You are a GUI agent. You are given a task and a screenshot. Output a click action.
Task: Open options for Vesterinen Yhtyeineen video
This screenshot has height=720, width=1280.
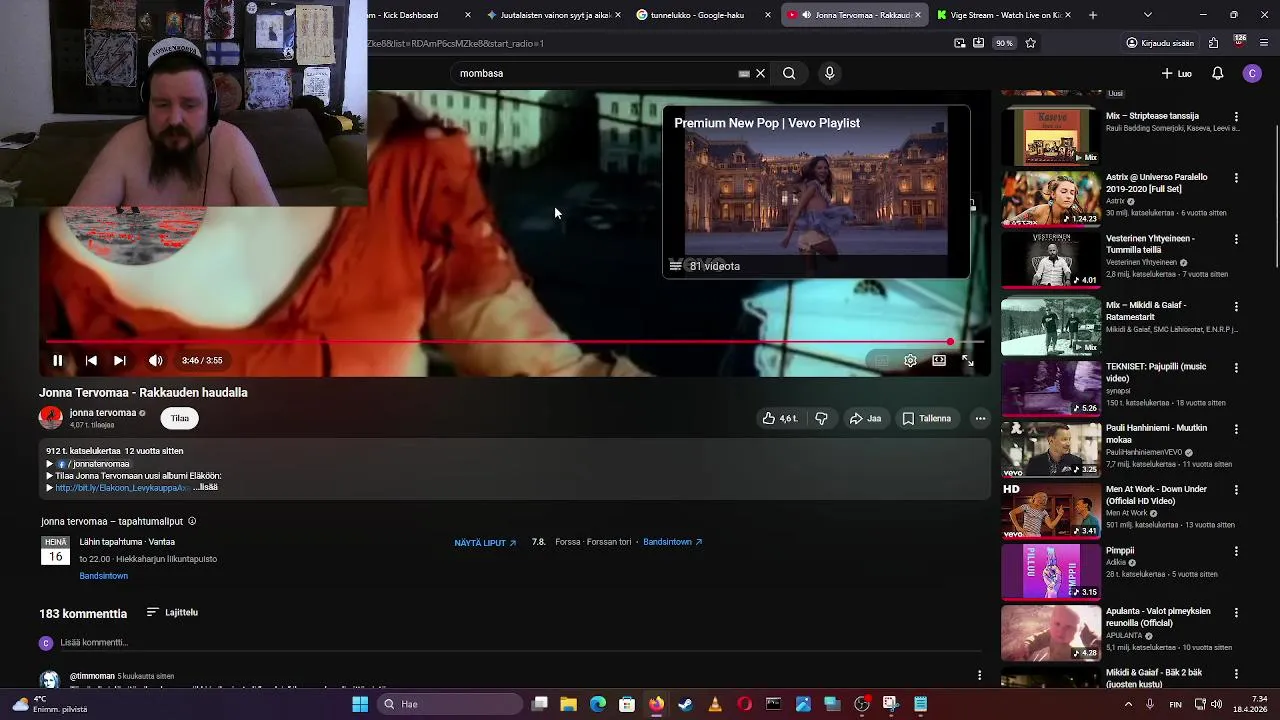(1236, 240)
